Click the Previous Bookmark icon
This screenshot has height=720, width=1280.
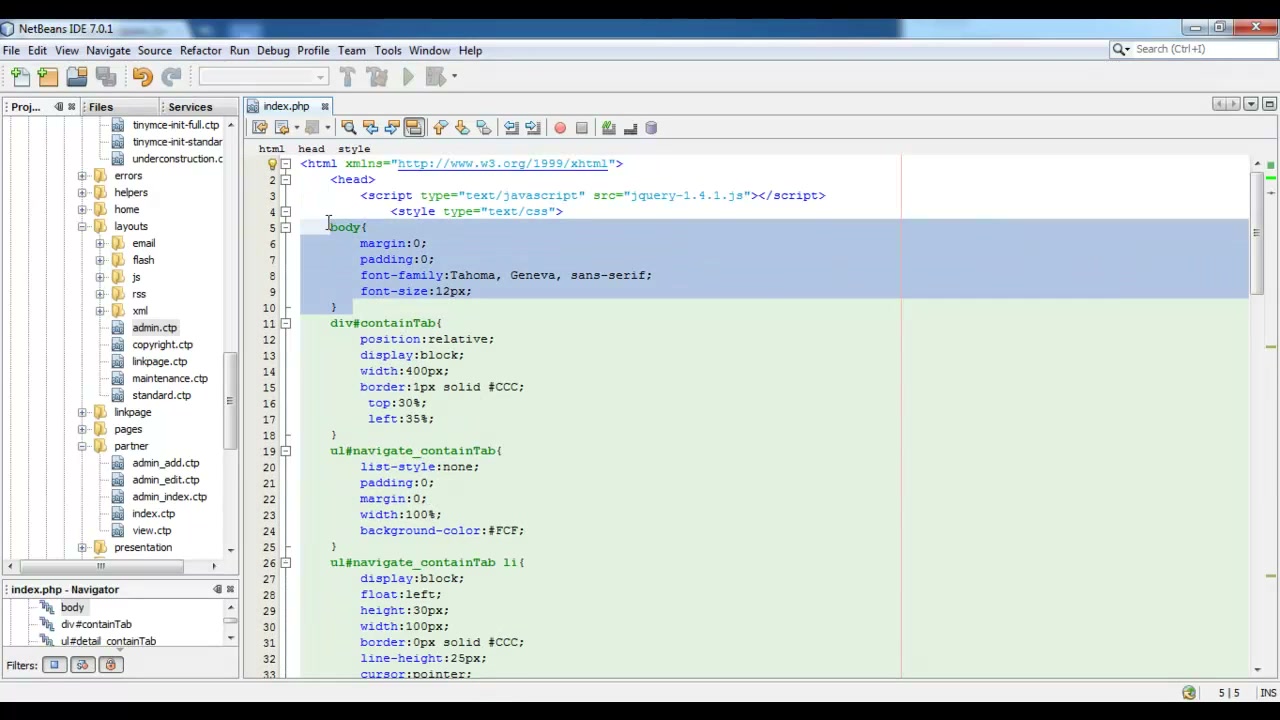[440, 128]
